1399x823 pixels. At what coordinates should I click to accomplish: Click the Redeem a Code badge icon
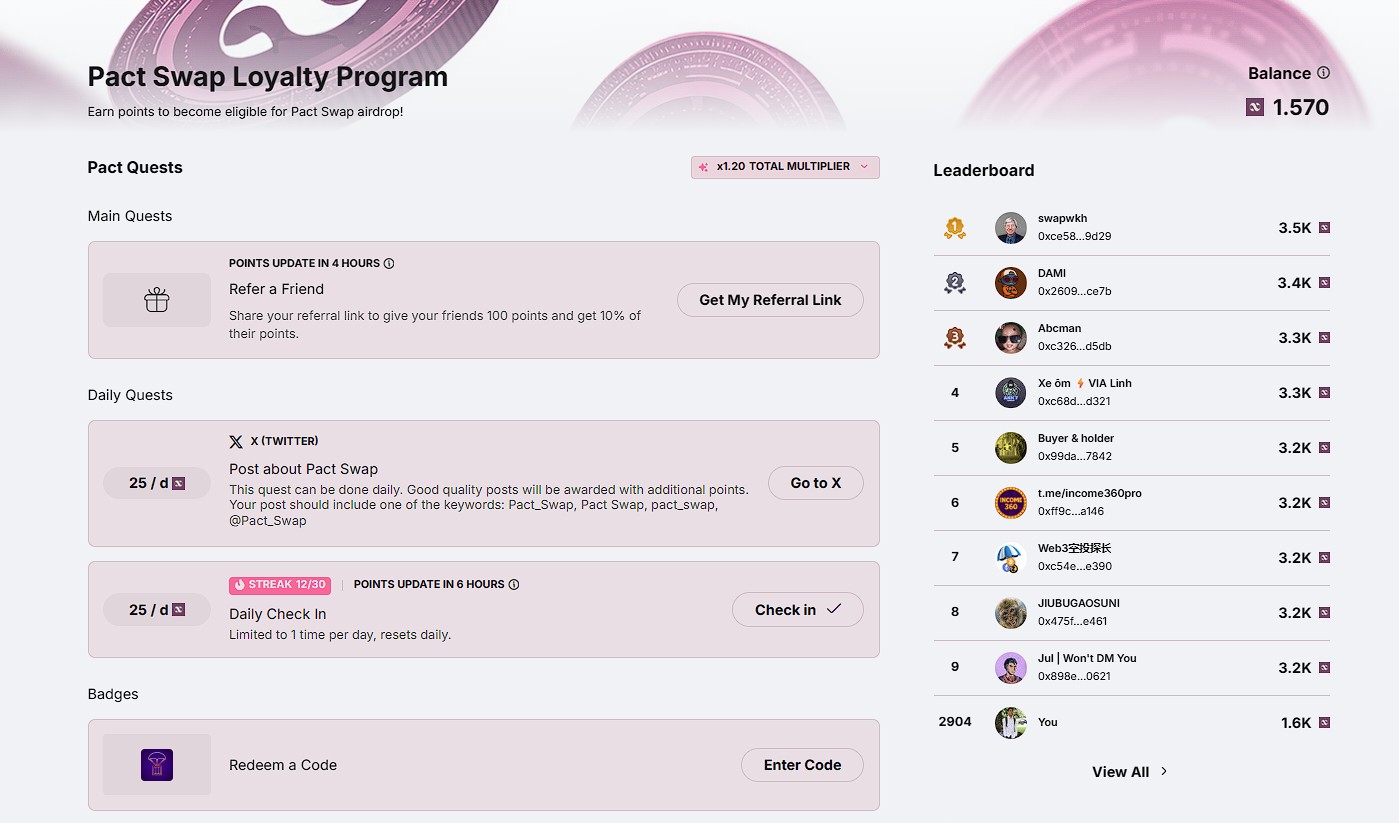click(x=157, y=765)
